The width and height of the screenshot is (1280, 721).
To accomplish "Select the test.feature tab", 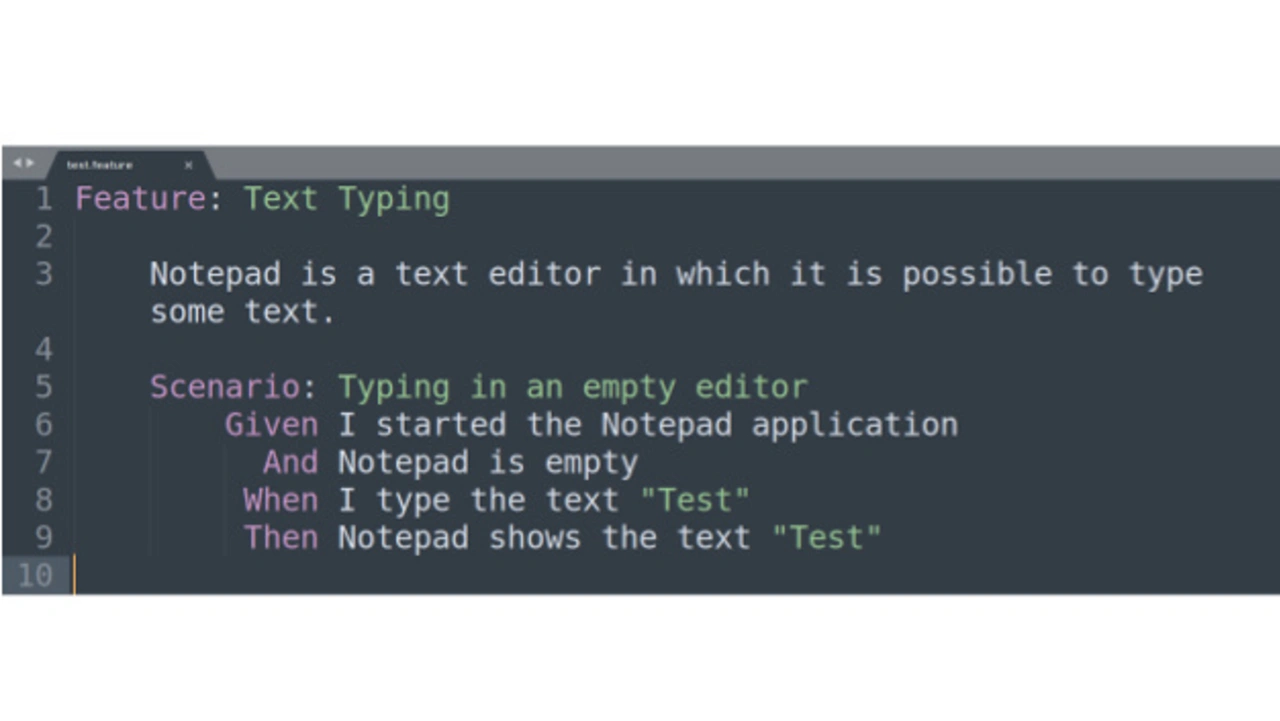I will click(100, 165).
